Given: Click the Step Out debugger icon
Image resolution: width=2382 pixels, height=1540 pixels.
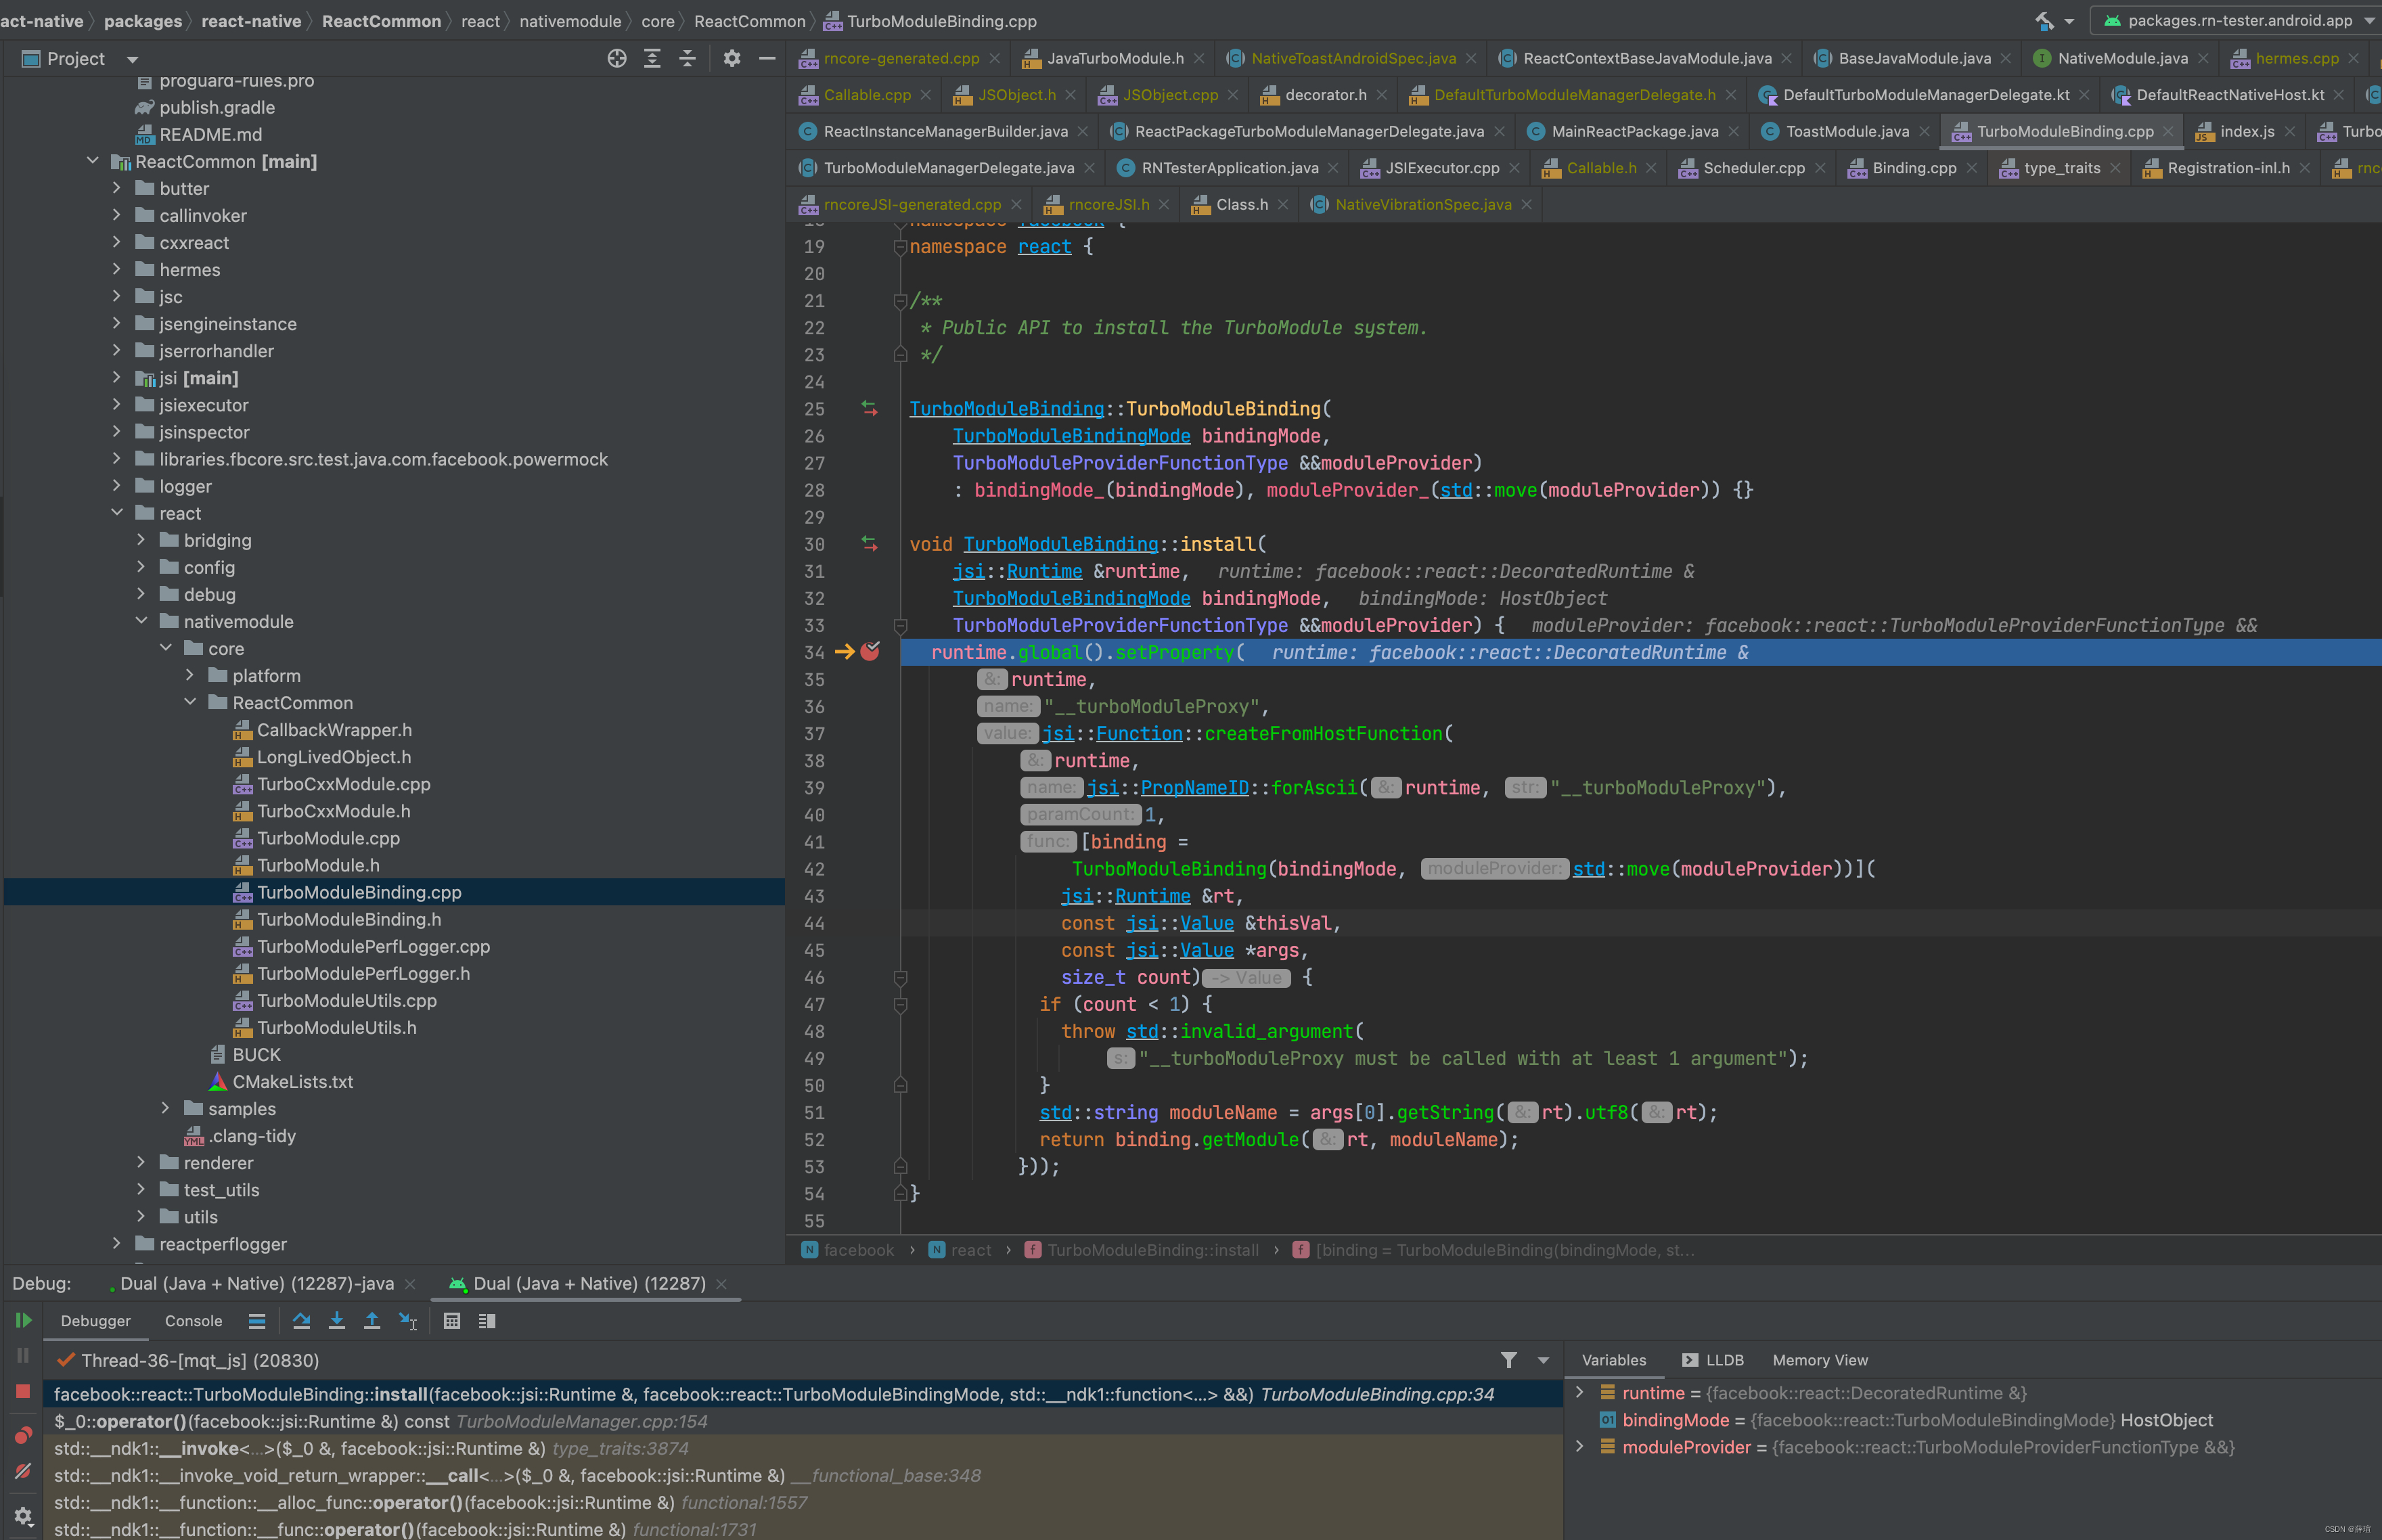Looking at the screenshot, I should (x=372, y=1321).
